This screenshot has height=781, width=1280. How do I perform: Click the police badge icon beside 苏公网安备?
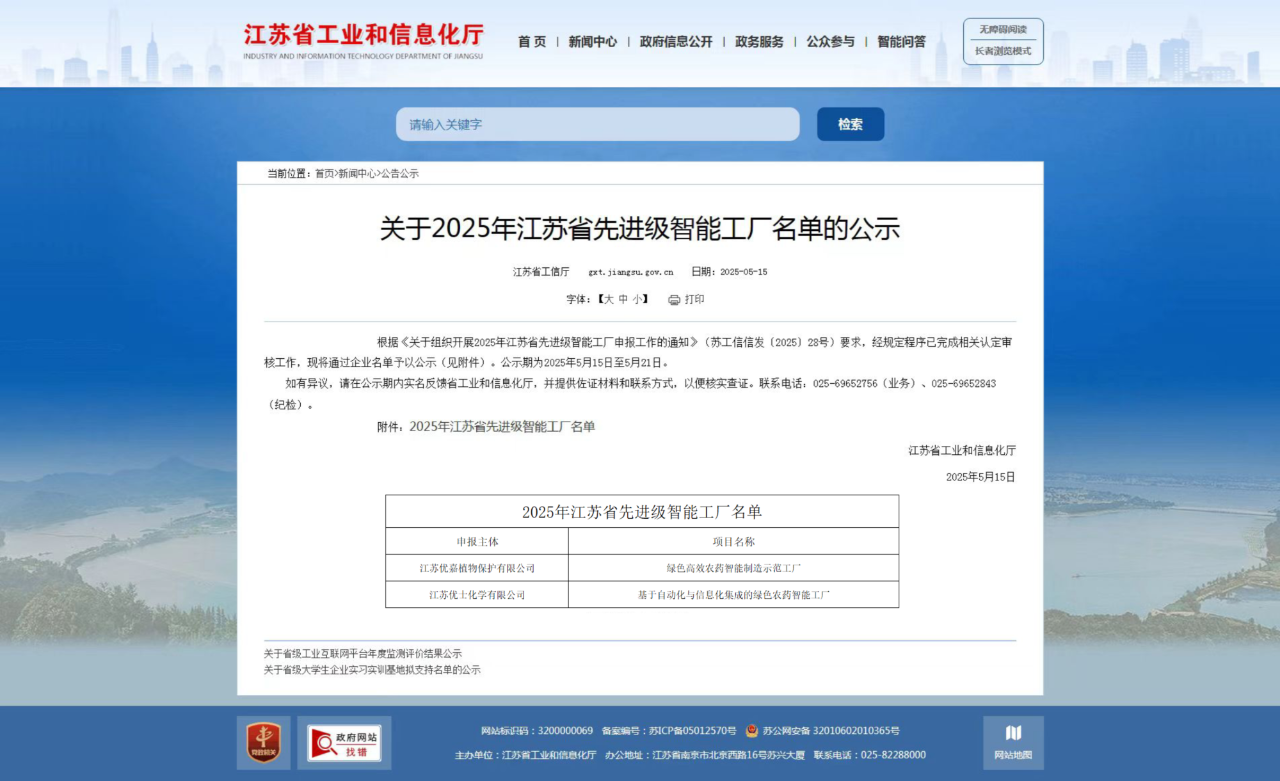click(x=752, y=731)
